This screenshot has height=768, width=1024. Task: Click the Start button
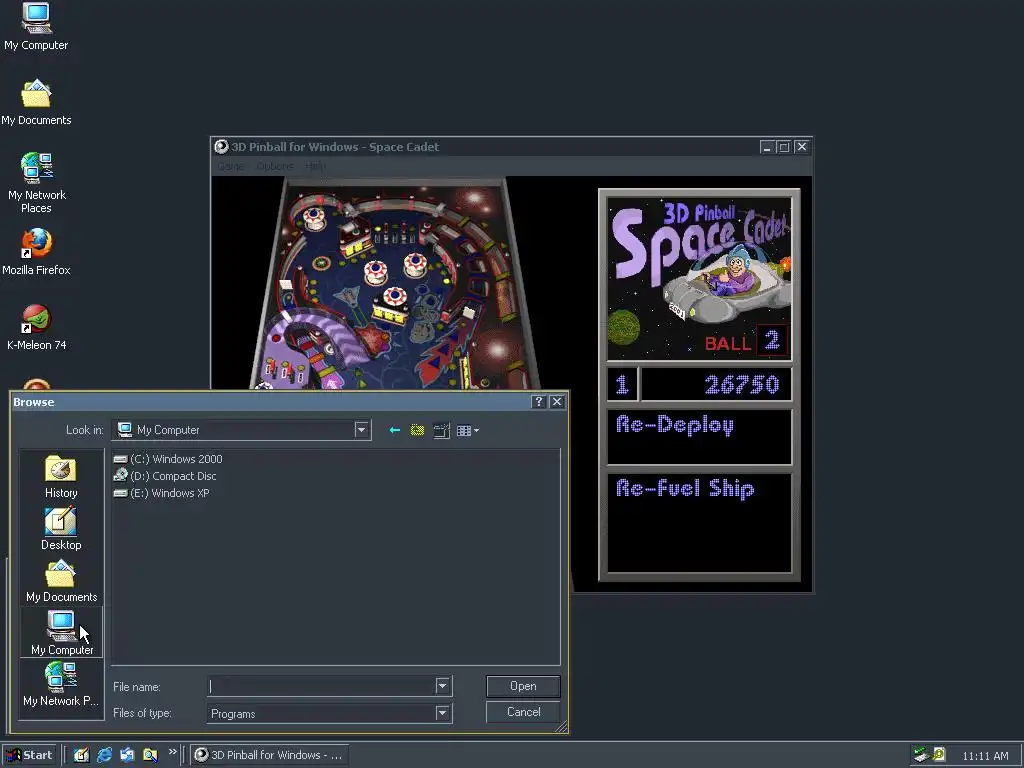29,755
